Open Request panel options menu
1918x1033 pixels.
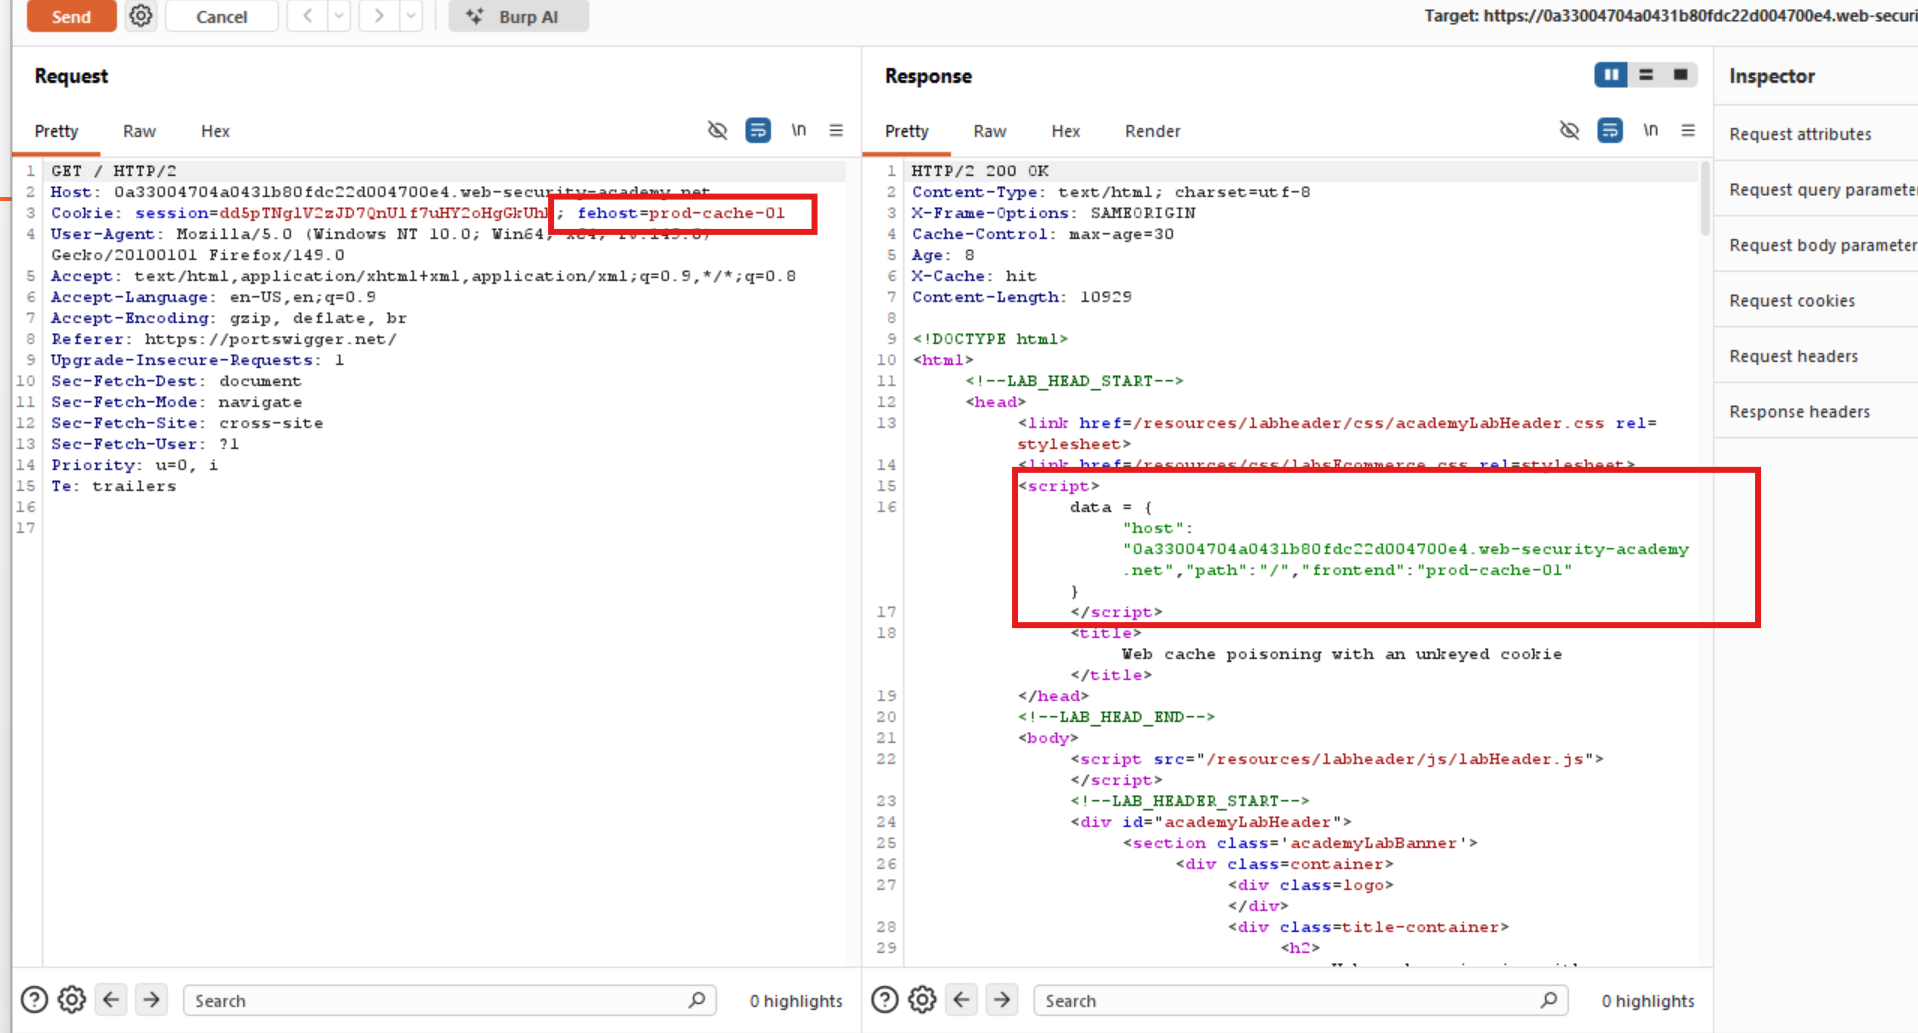tap(836, 130)
